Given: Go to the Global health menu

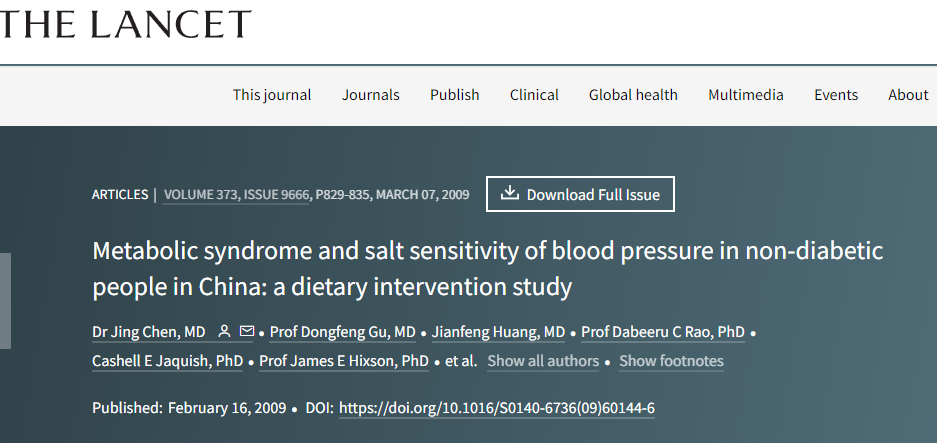Looking at the screenshot, I should pyautogui.click(x=633, y=95).
